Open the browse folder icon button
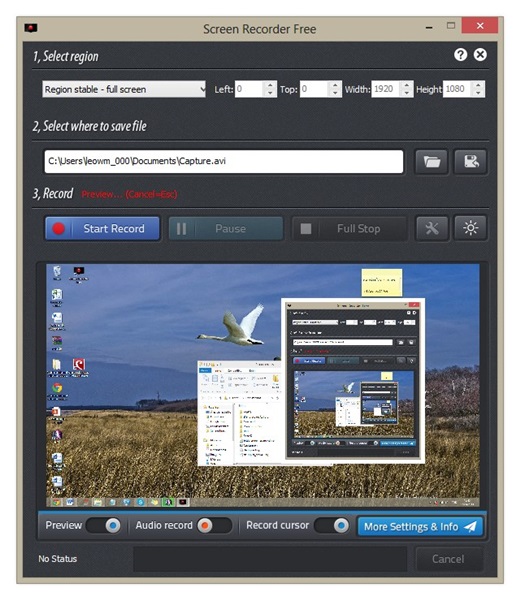 point(432,161)
